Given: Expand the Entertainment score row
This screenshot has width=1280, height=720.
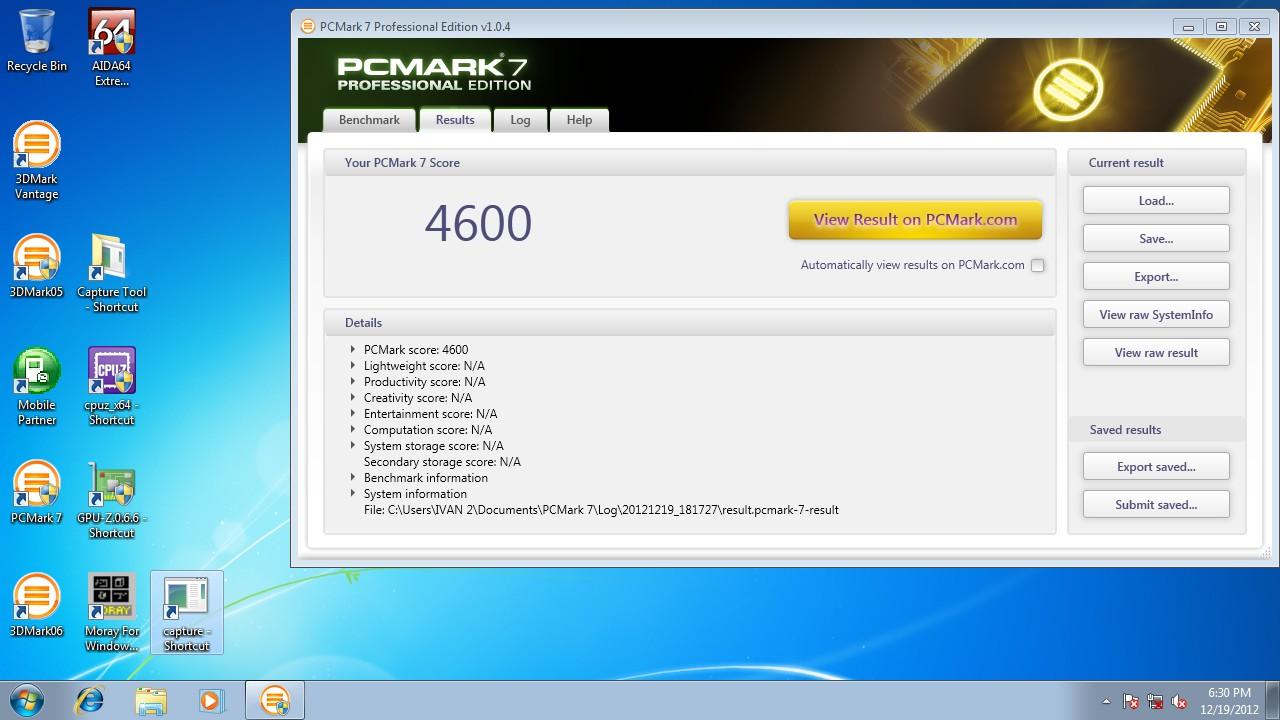Looking at the screenshot, I should (x=353, y=414).
